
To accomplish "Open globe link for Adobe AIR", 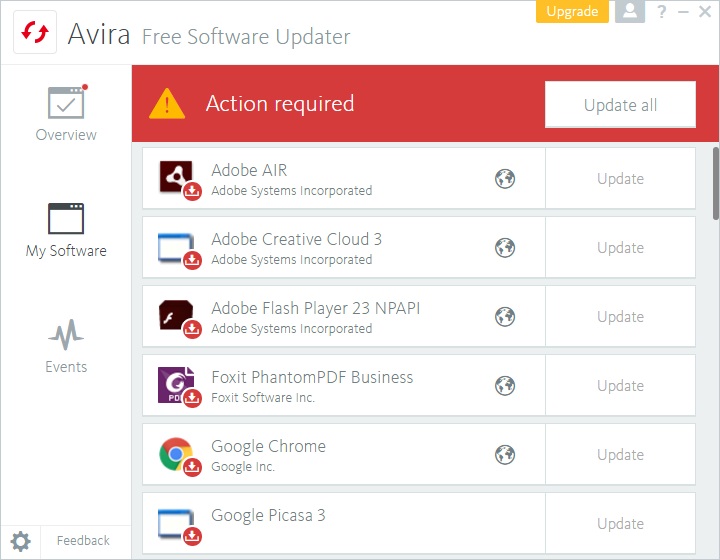I will tap(505, 179).
